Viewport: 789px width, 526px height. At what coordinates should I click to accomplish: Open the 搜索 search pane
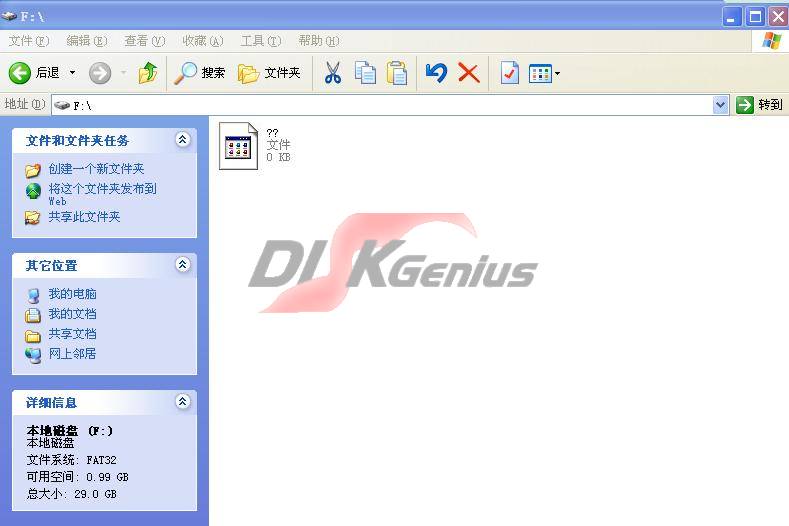(x=200, y=73)
